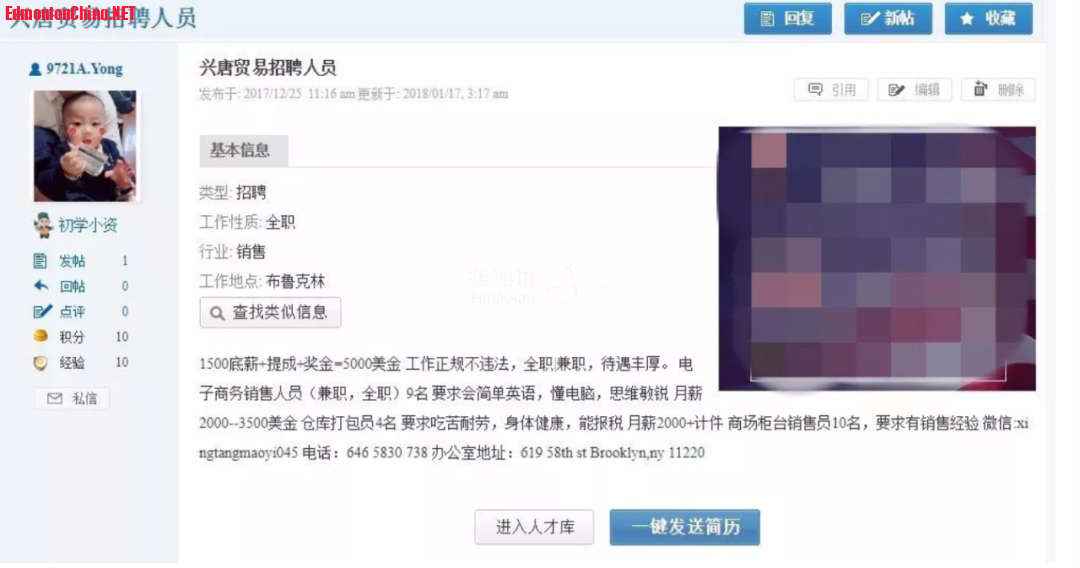The height and width of the screenshot is (568, 1080).
Task: View user's 回帖 replies arrow icon
Action: coord(41,285)
